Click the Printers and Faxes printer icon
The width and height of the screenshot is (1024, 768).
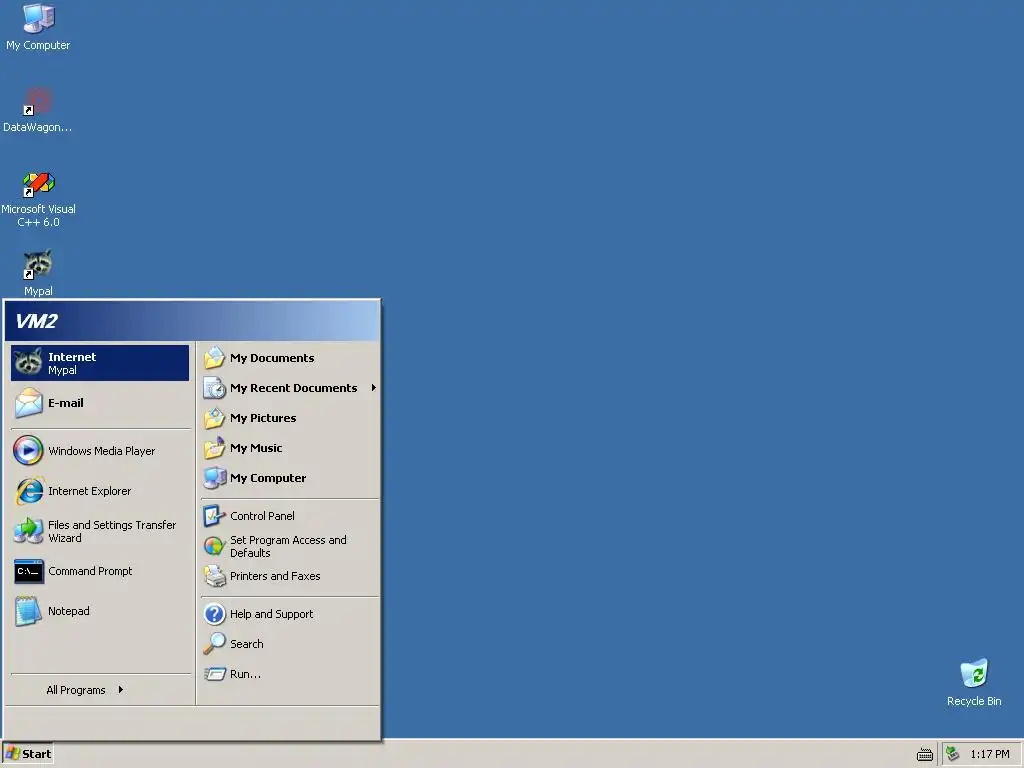(214, 576)
